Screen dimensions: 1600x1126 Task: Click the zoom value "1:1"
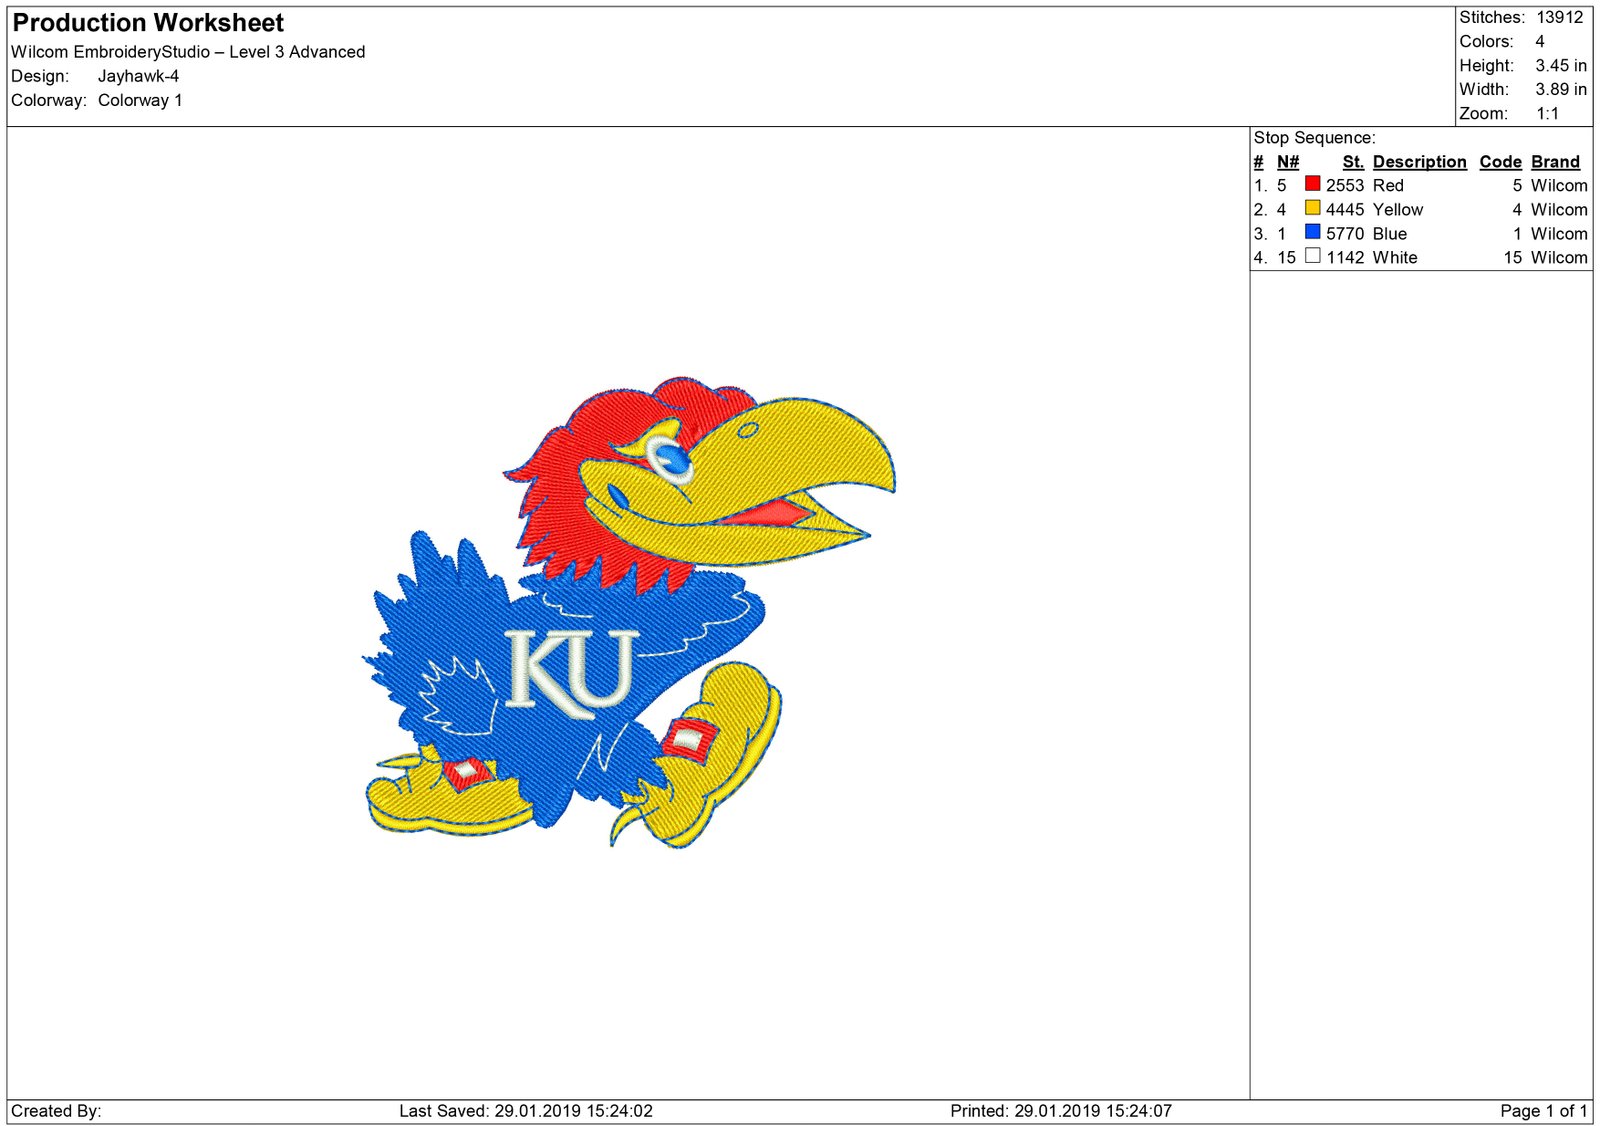tap(1548, 113)
